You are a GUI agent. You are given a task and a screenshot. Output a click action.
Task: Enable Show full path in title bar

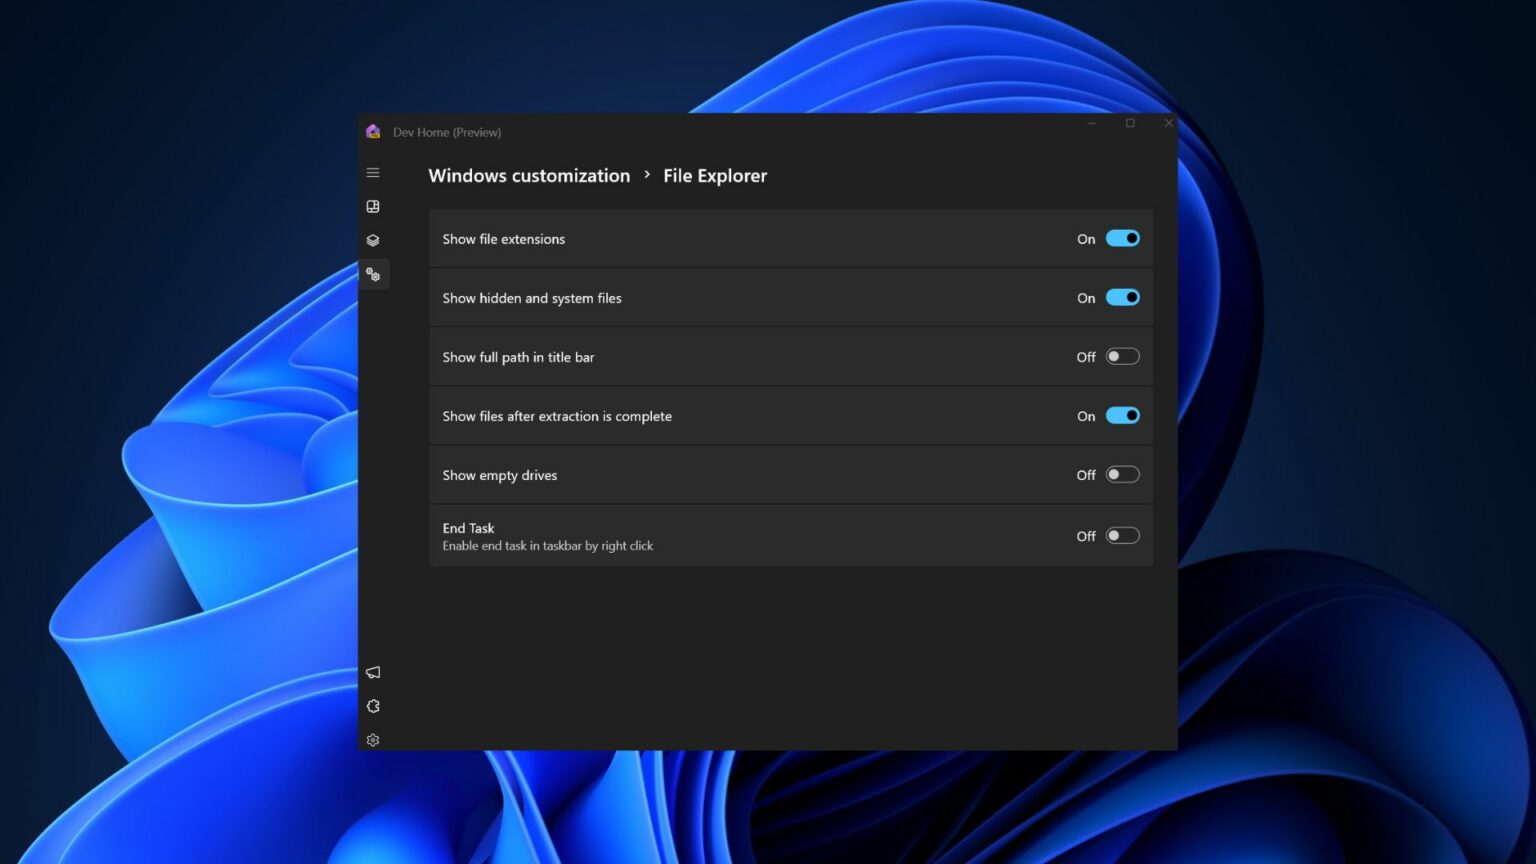1122,356
